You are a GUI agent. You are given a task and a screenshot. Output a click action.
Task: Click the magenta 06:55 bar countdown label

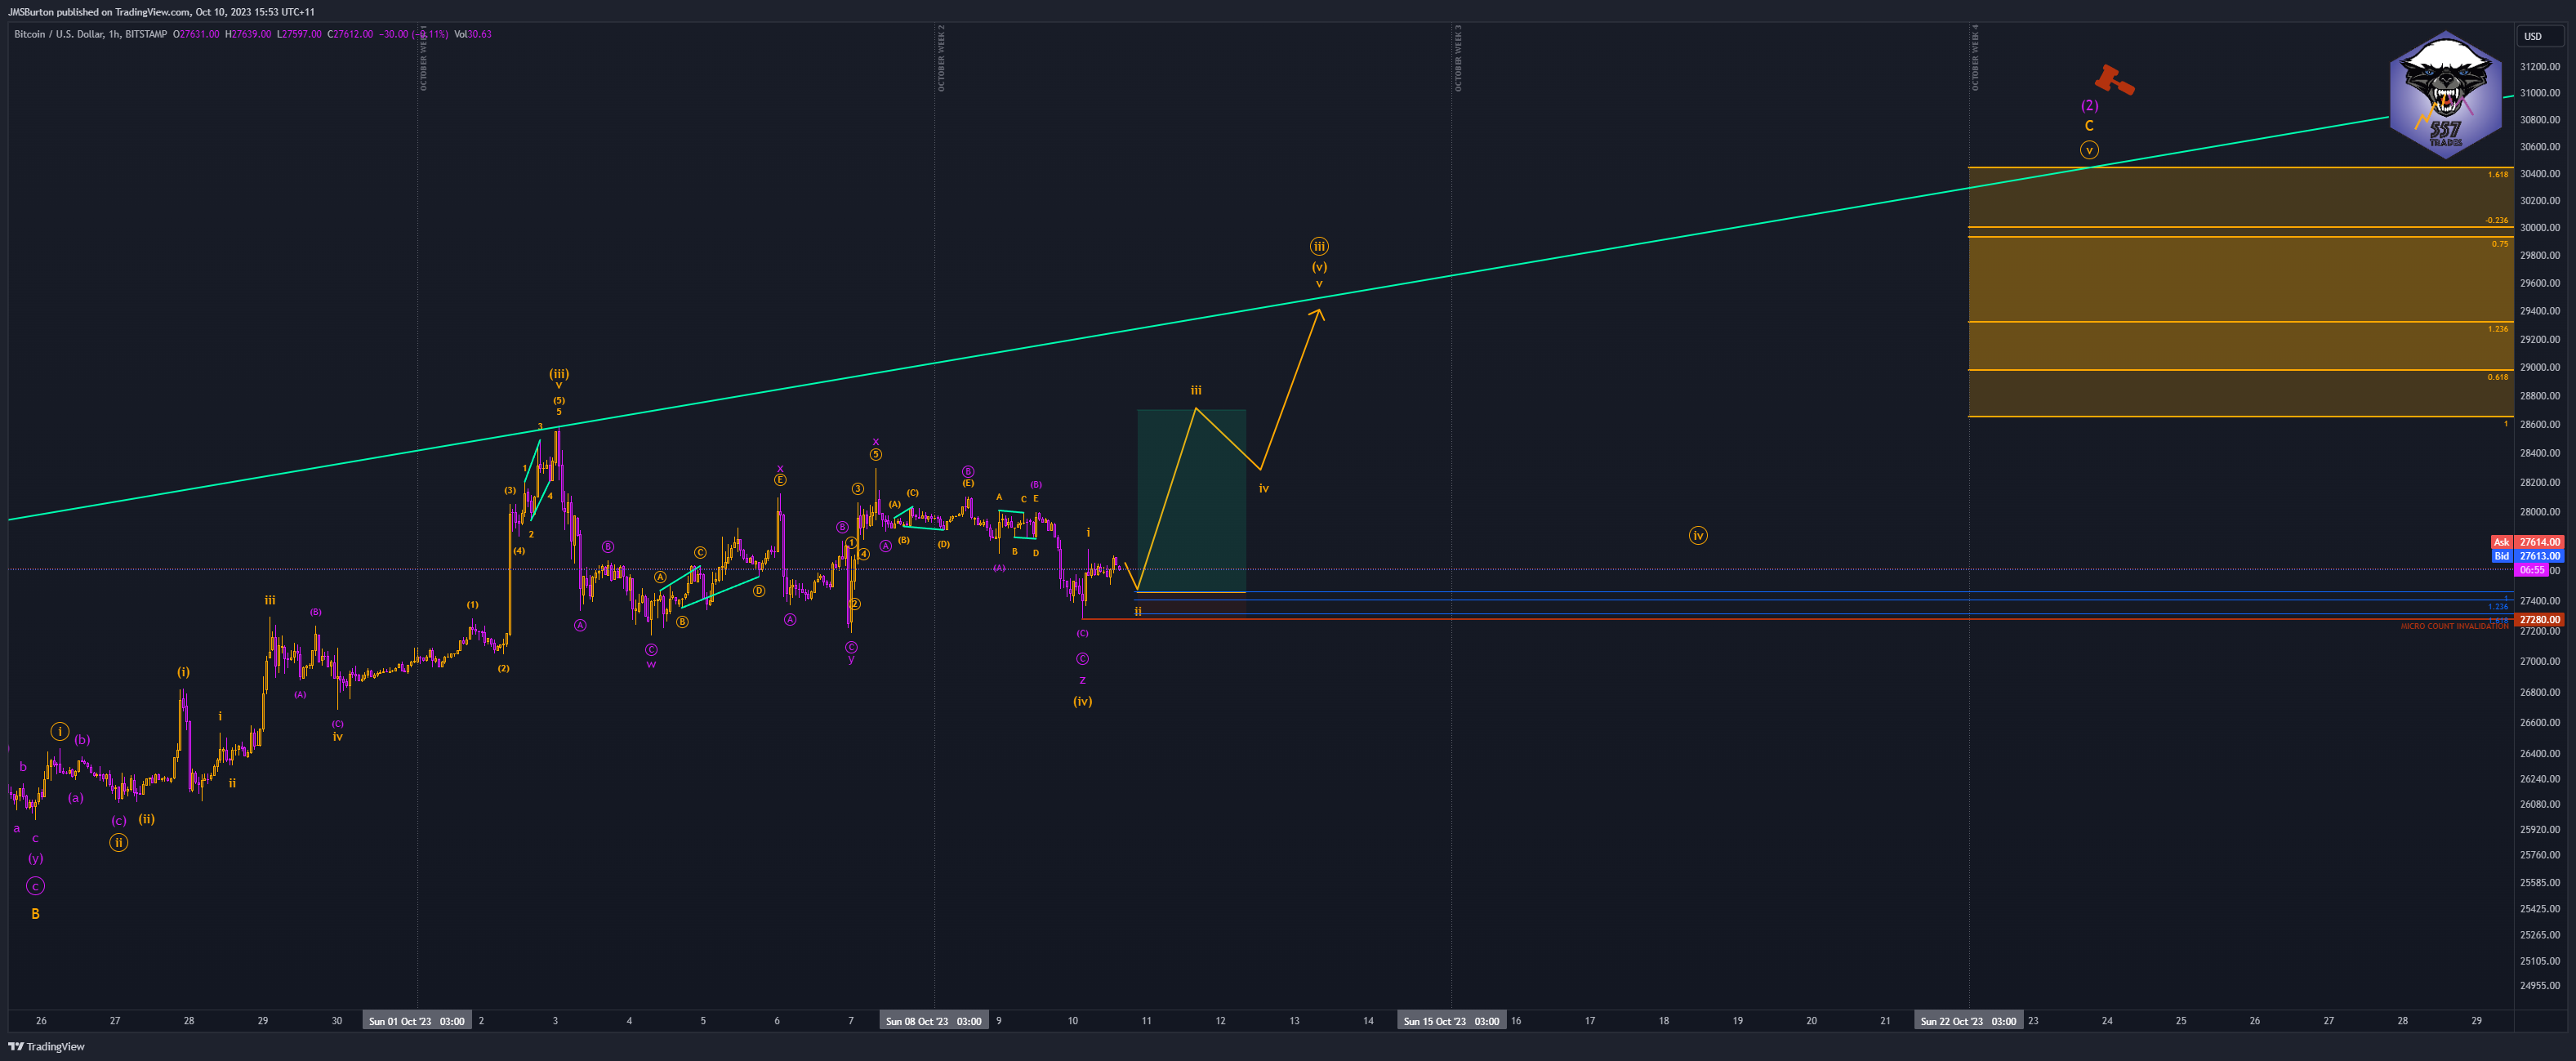[x=2532, y=570]
